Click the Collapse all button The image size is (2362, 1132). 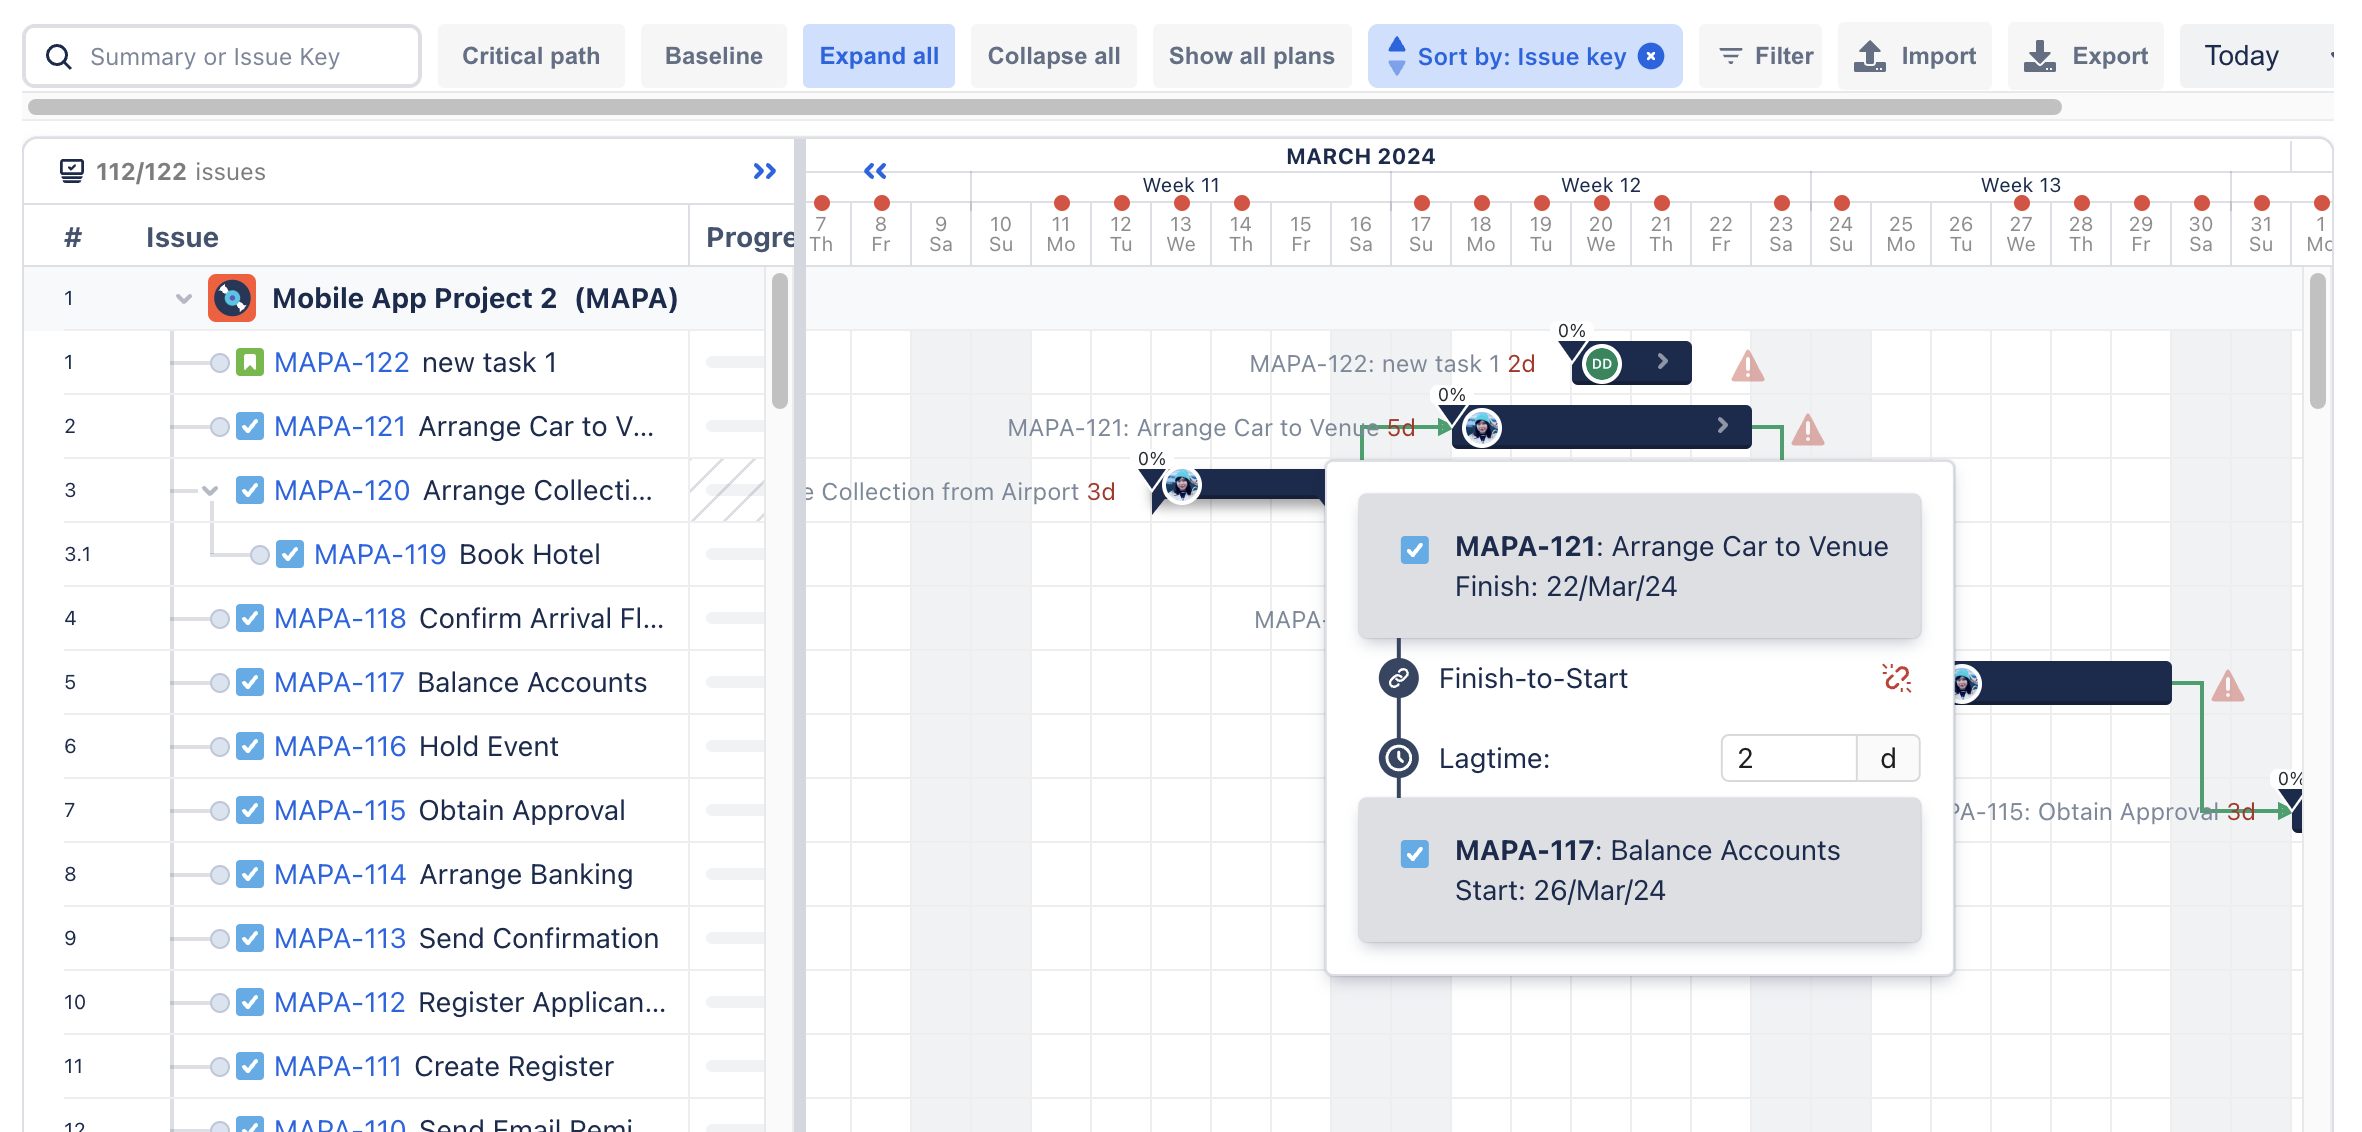tap(1053, 56)
